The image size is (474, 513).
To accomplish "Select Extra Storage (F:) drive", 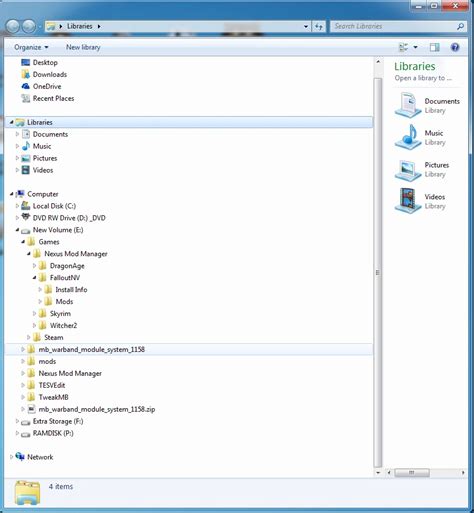I will point(58,421).
